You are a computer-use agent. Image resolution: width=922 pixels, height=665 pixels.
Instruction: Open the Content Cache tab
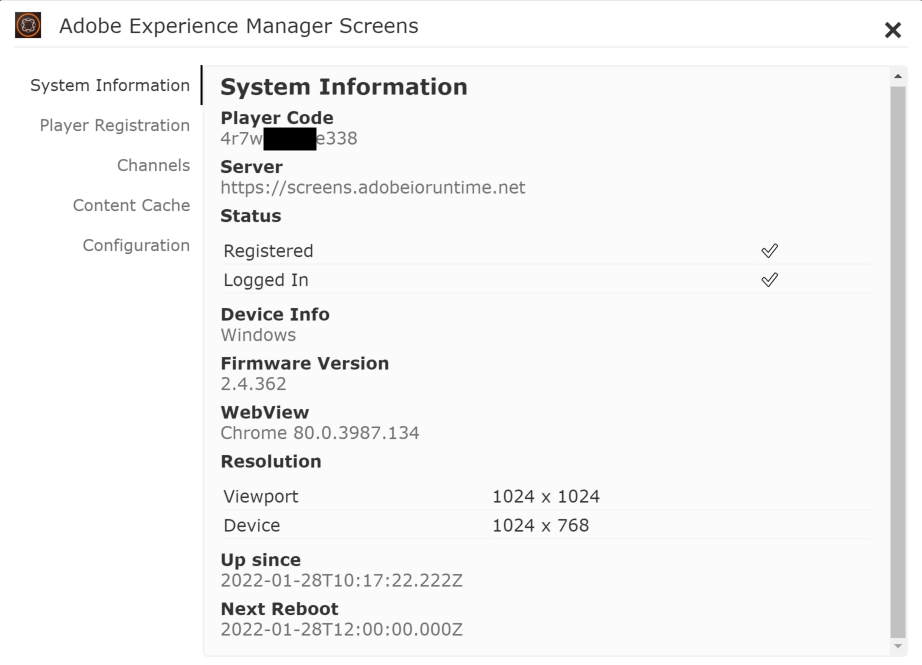(x=131, y=206)
